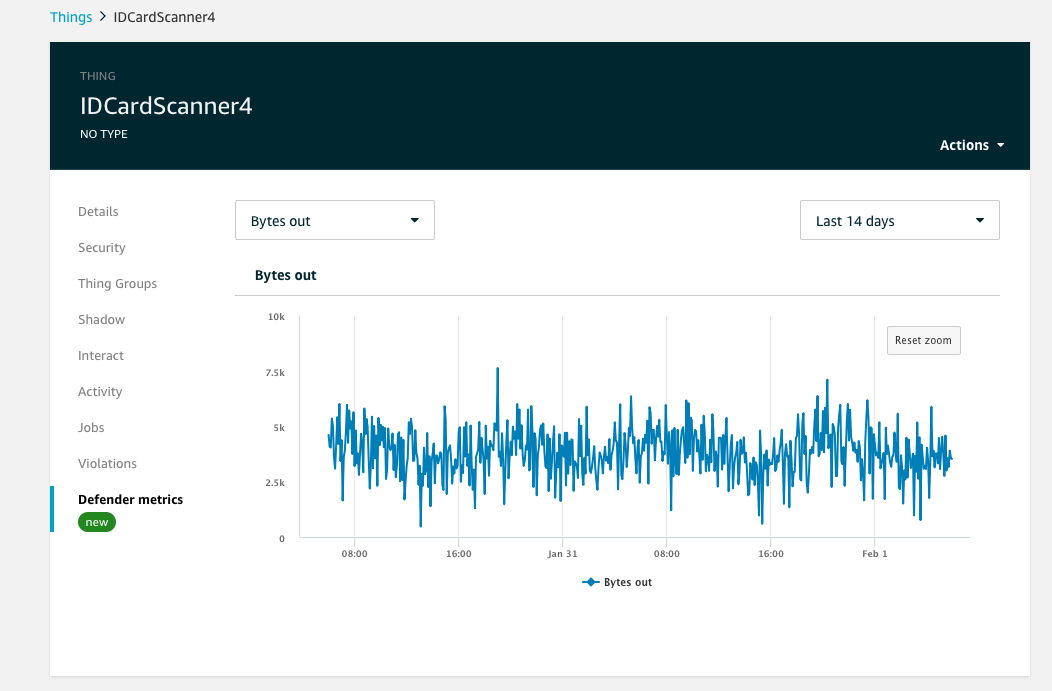Screen dimensions: 1052x691
Task: Click the IDCardScanner4 thing title
Action: click(x=166, y=105)
